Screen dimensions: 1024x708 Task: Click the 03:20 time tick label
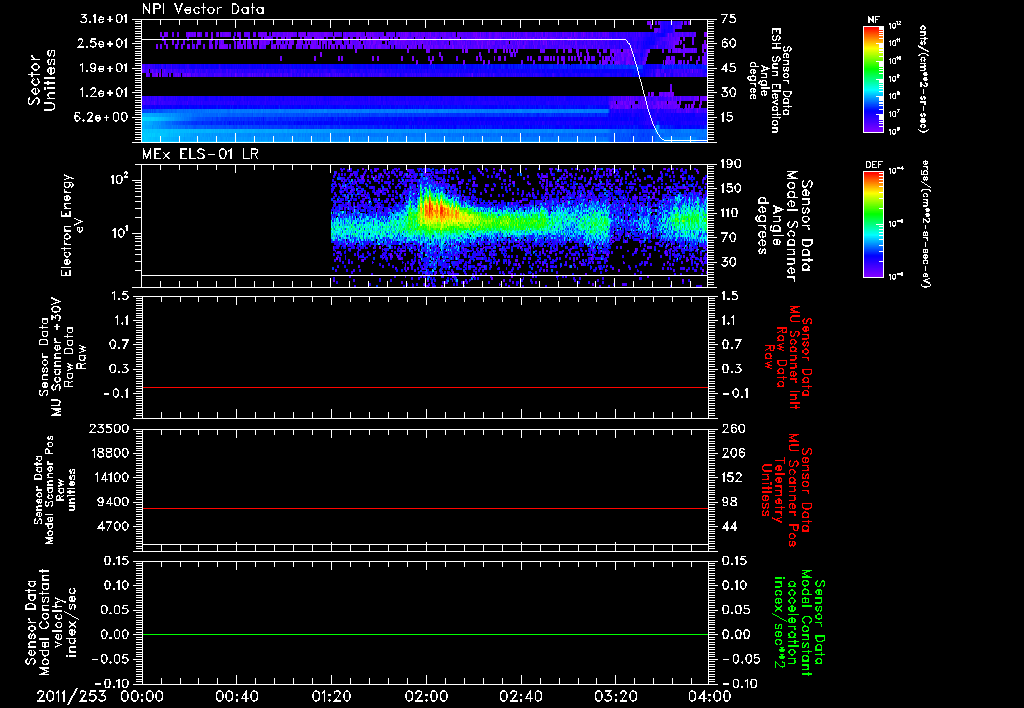pos(615,696)
